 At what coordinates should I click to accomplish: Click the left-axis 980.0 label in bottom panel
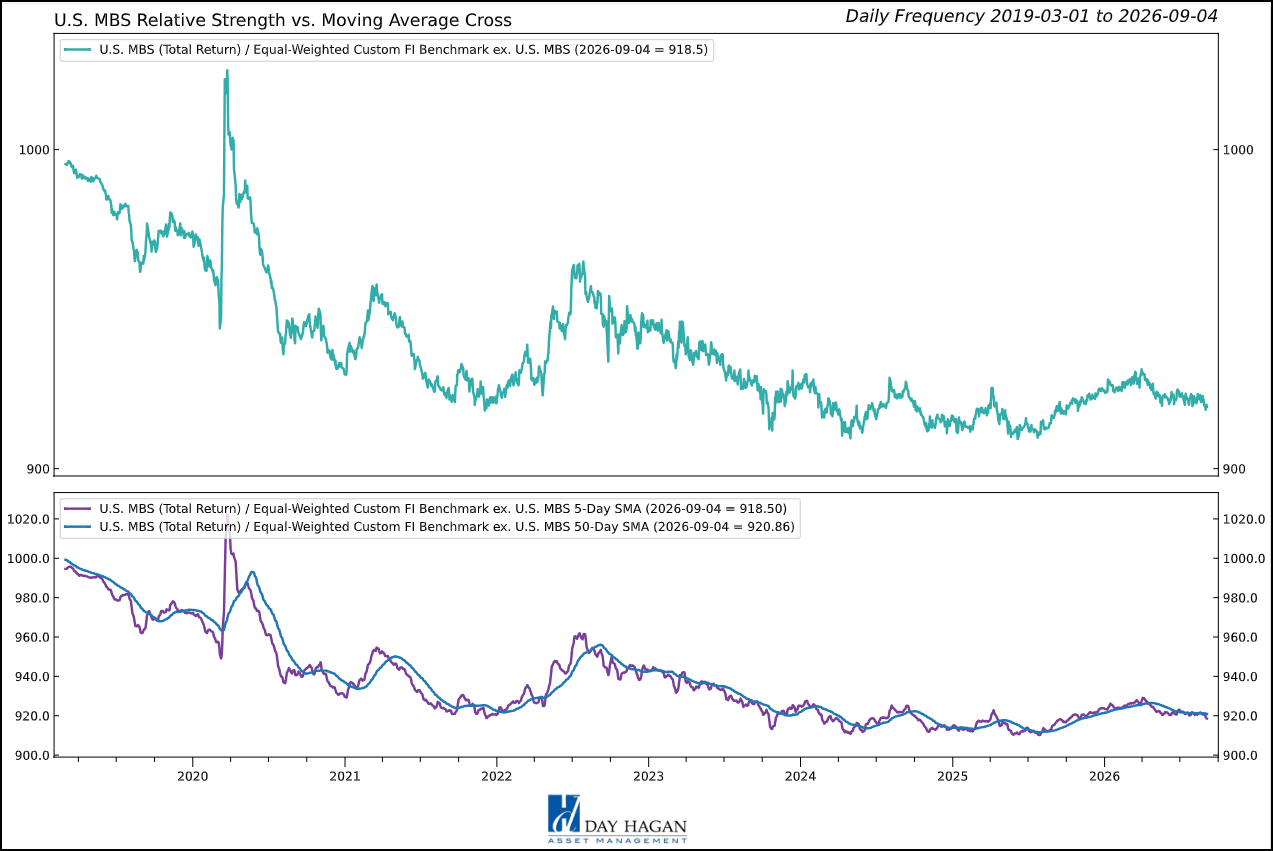[30, 598]
